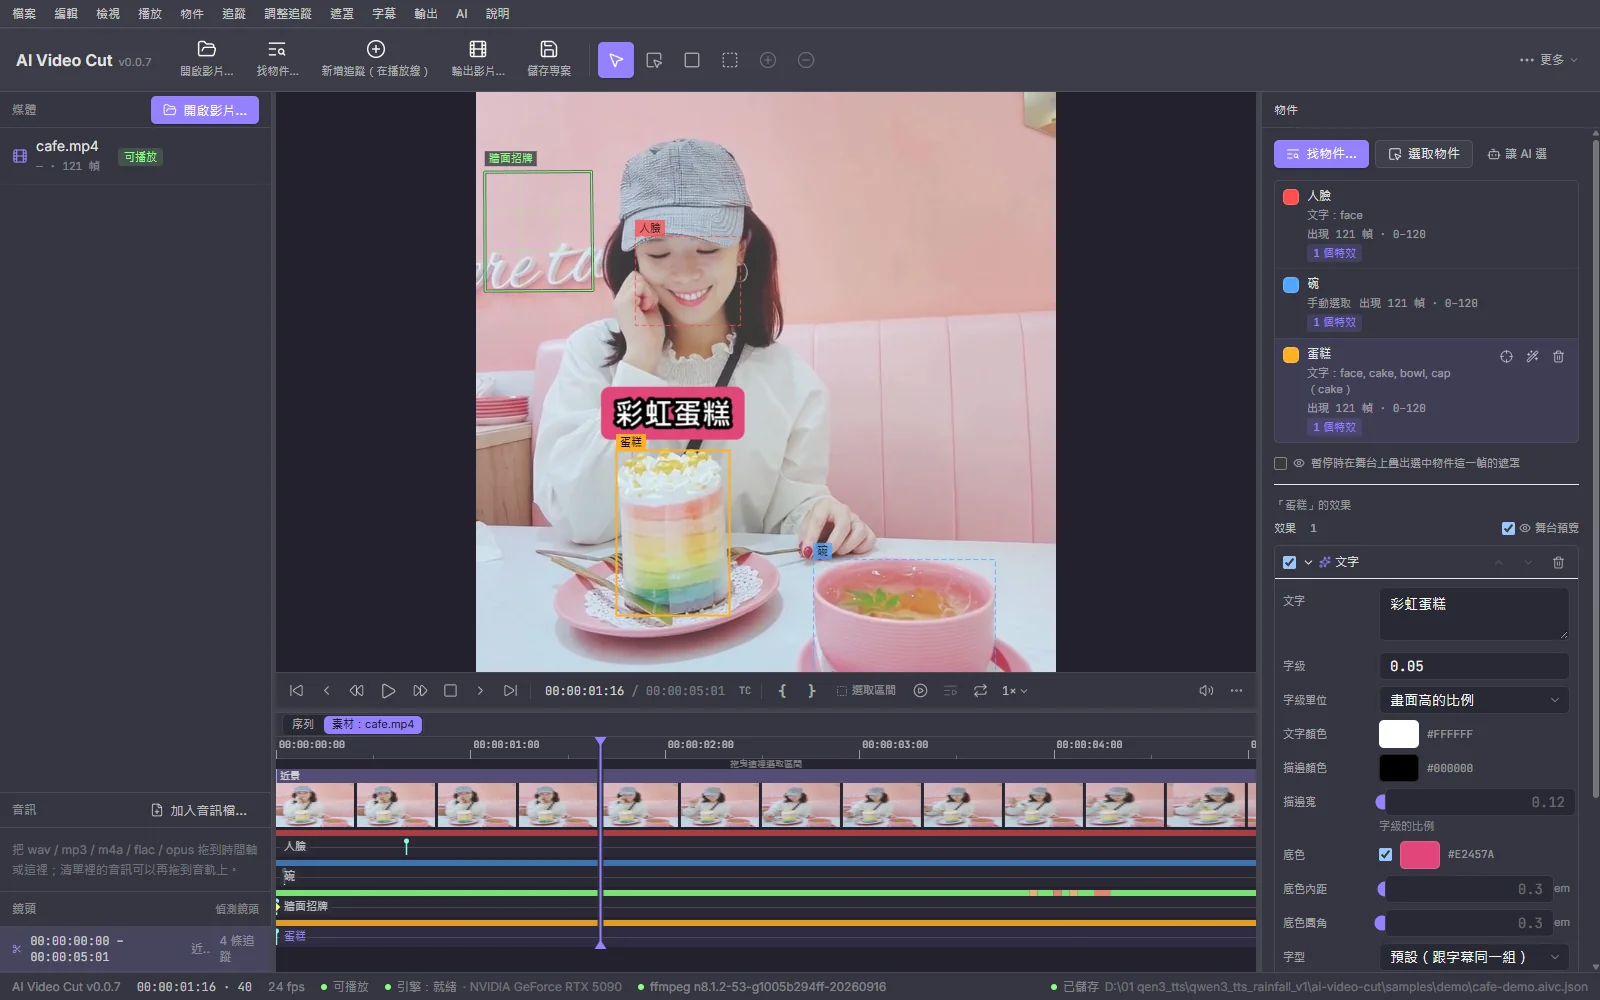Collapse the 文字 effect section chevron
Screen dimensions: 1600x1000
point(1308,562)
